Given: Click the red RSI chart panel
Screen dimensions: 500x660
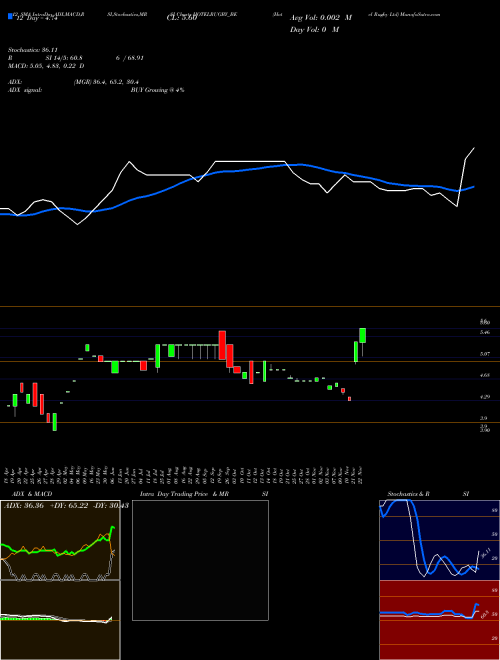Looking at the screenshot, I should tap(440, 620).
